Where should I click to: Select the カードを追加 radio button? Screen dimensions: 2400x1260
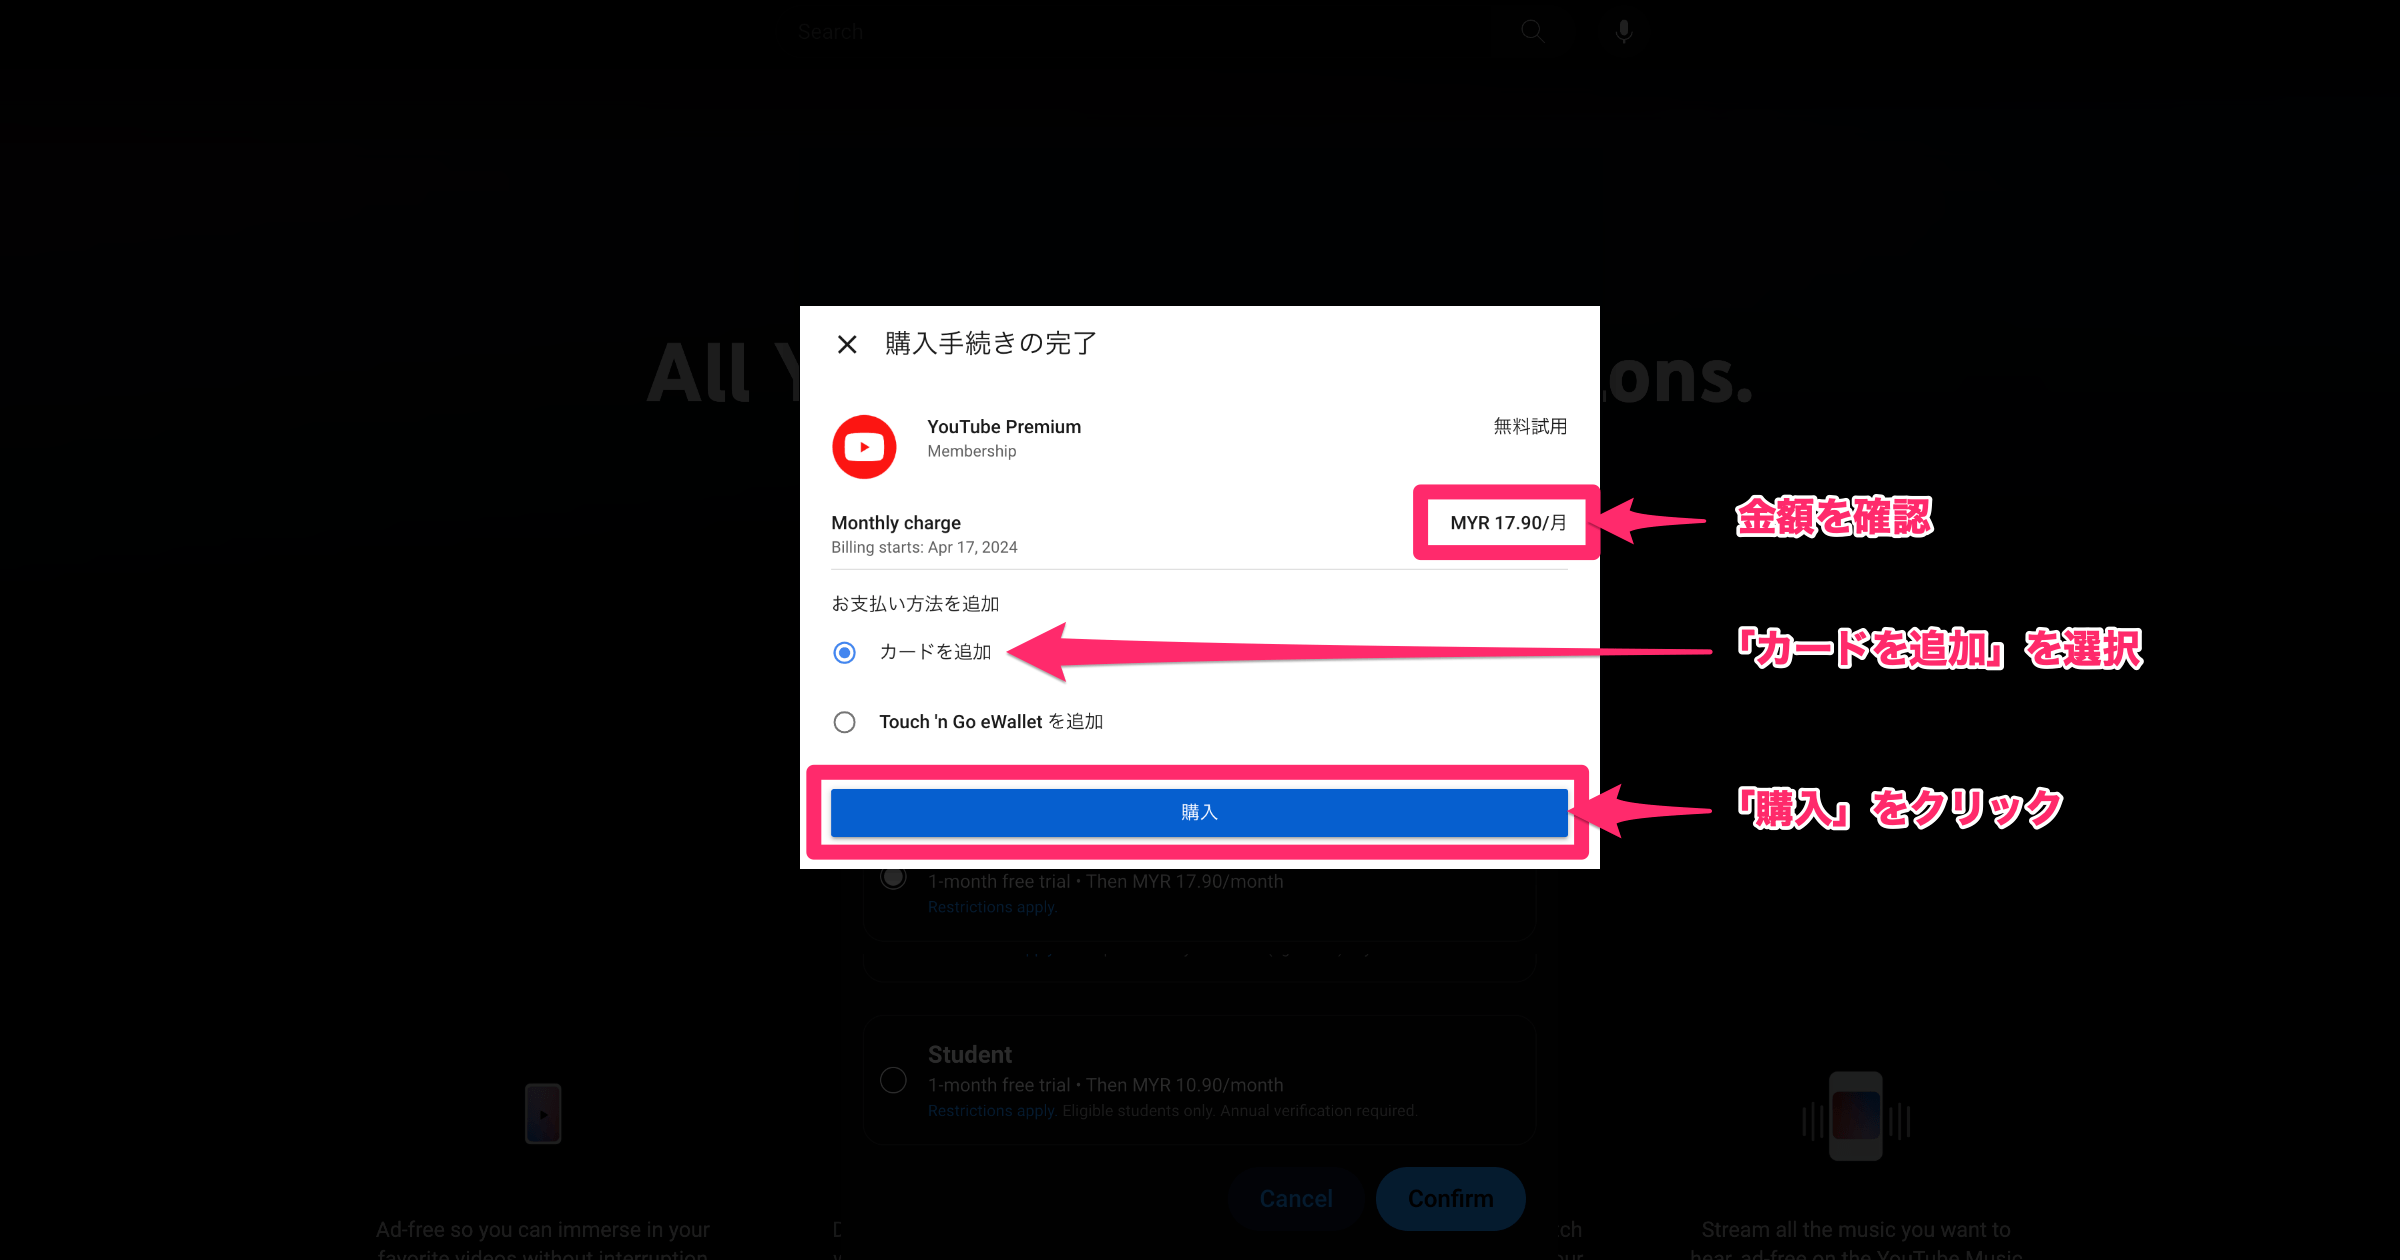pyautogui.click(x=844, y=652)
